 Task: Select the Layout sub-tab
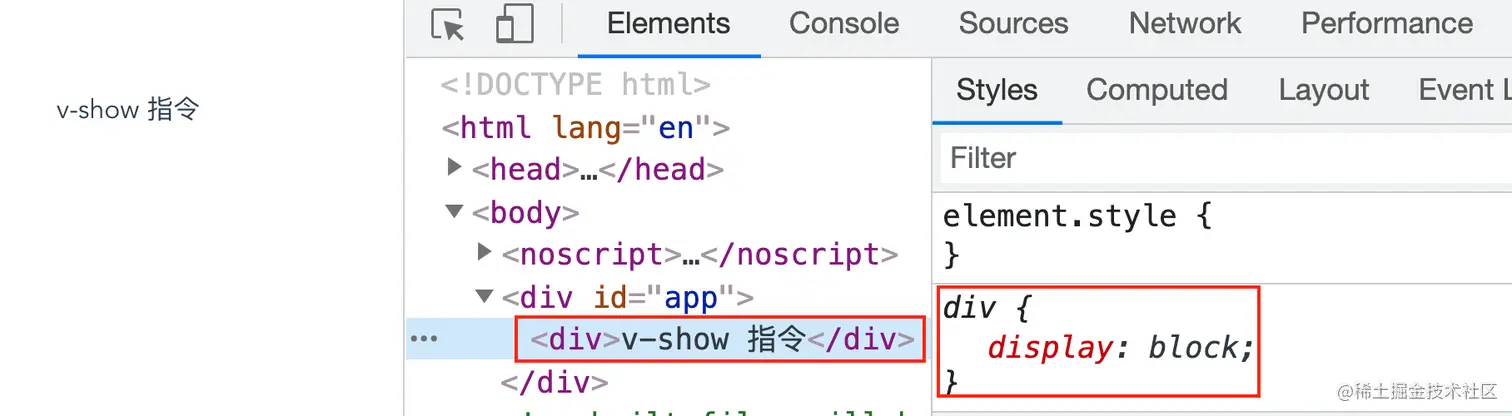point(1324,90)
